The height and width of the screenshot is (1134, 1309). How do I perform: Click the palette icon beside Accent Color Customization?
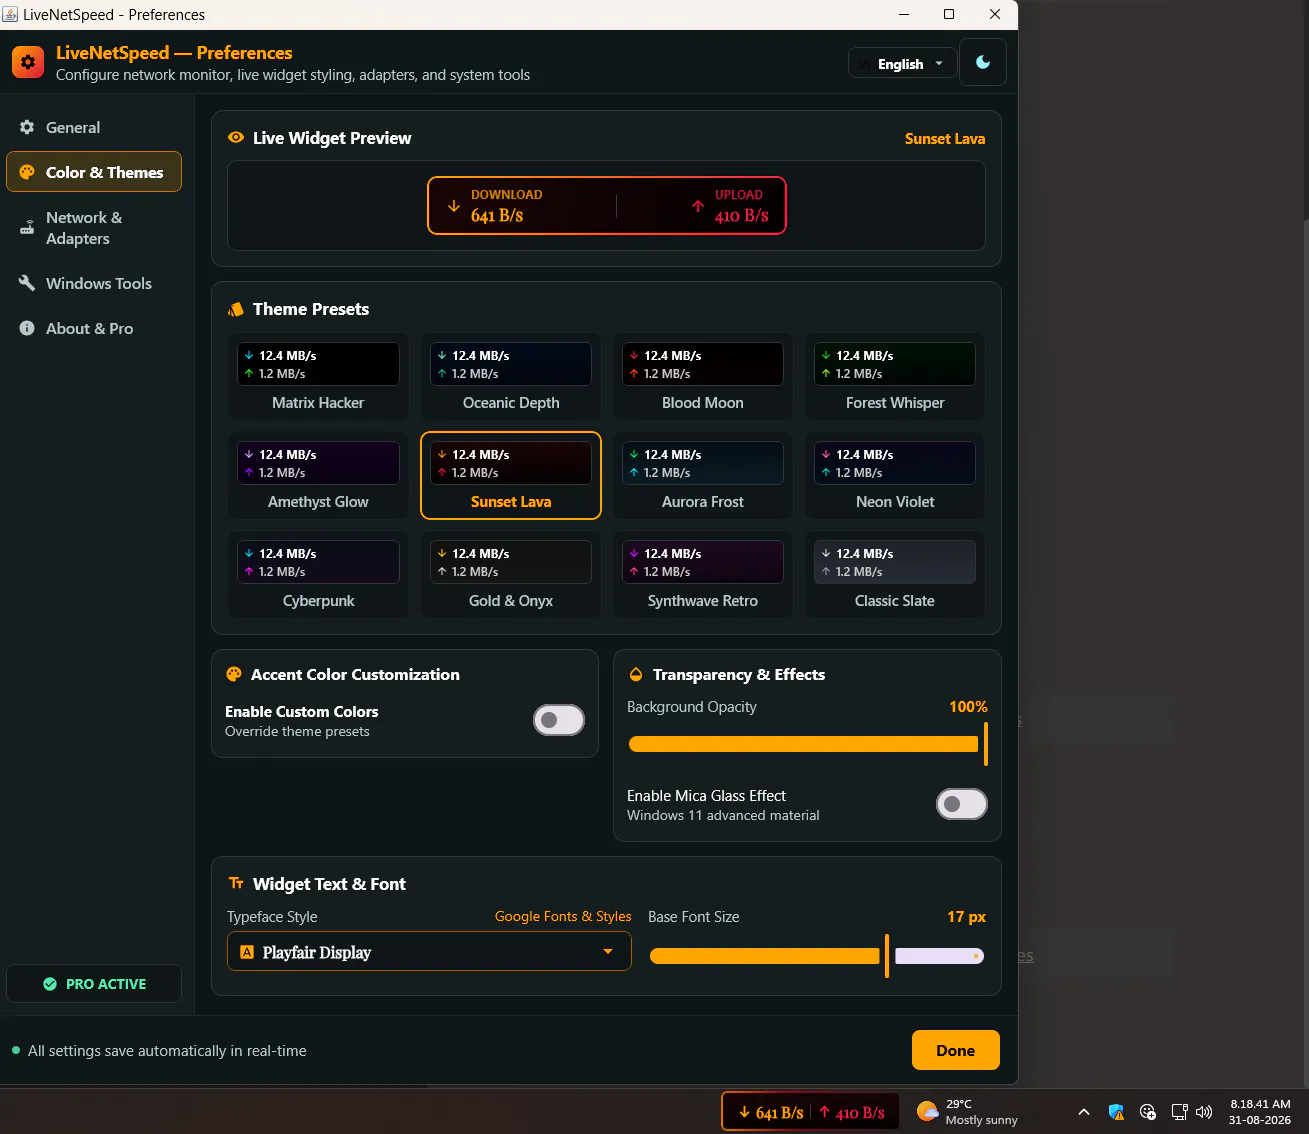234,674
